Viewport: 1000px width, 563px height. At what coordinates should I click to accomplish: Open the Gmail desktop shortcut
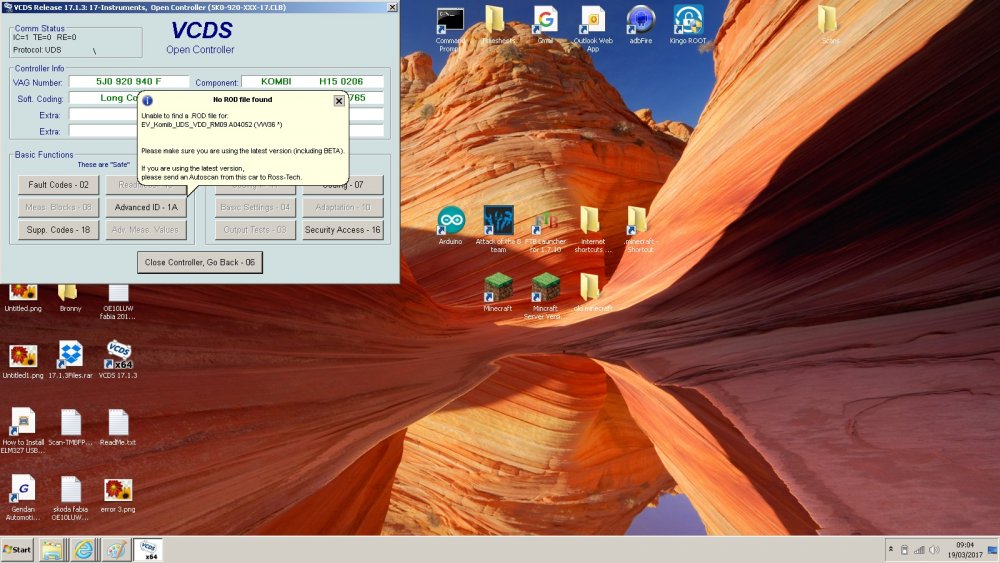point(545,25)
